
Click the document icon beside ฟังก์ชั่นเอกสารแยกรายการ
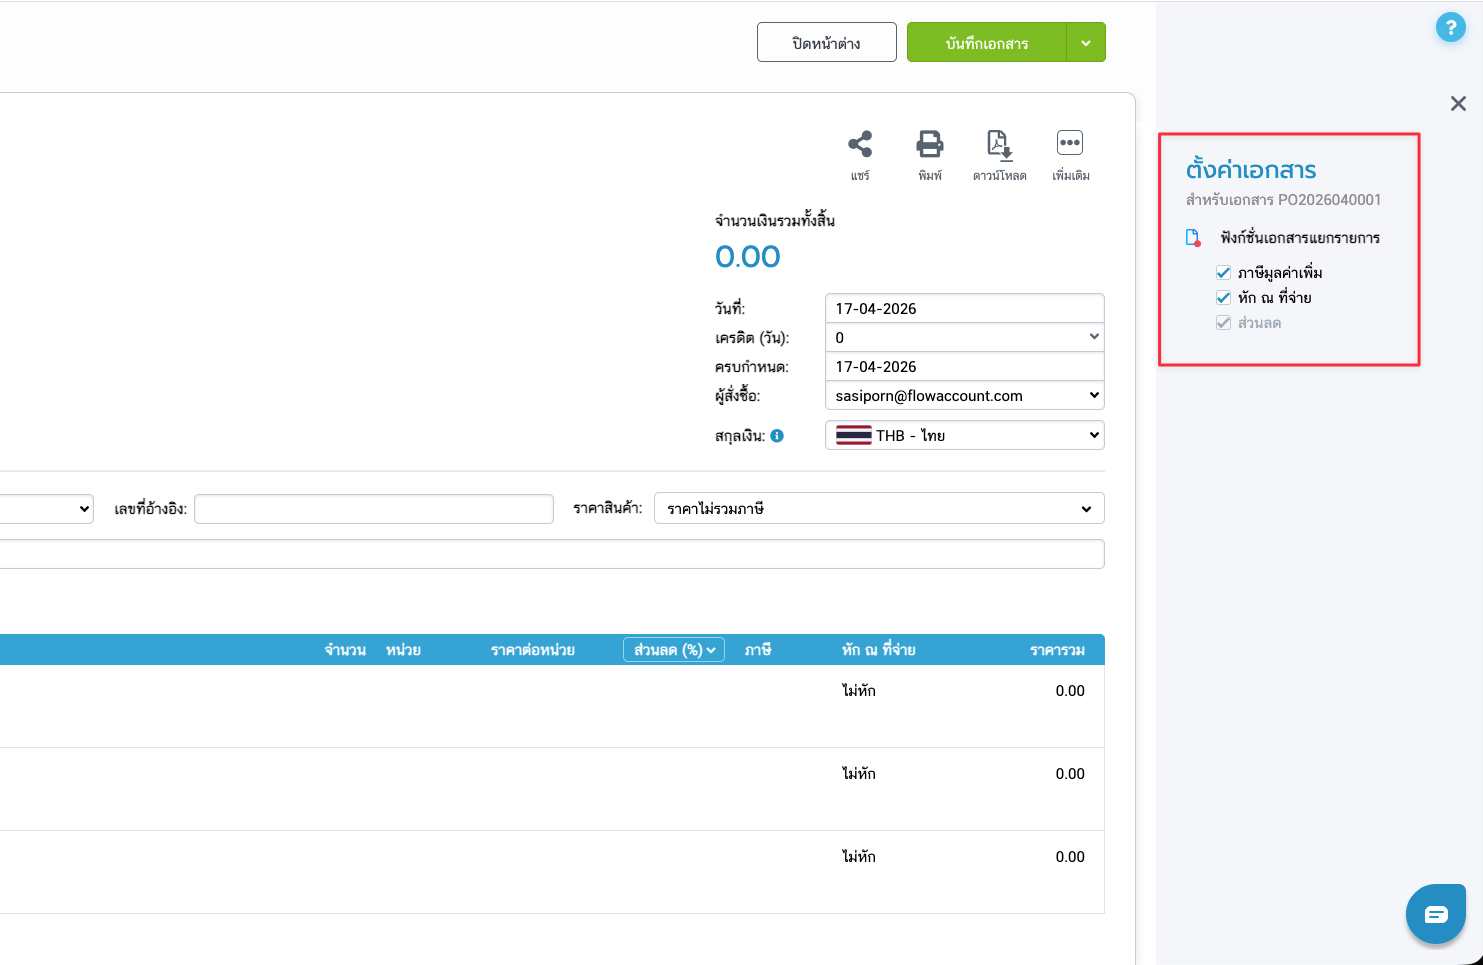coord(1193,238)
